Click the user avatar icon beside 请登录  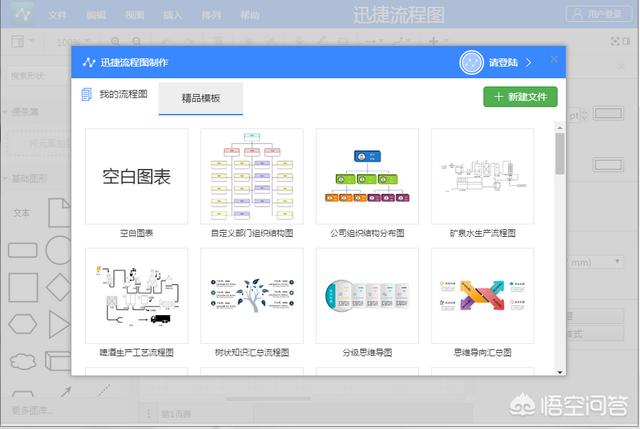click(471, 62)
